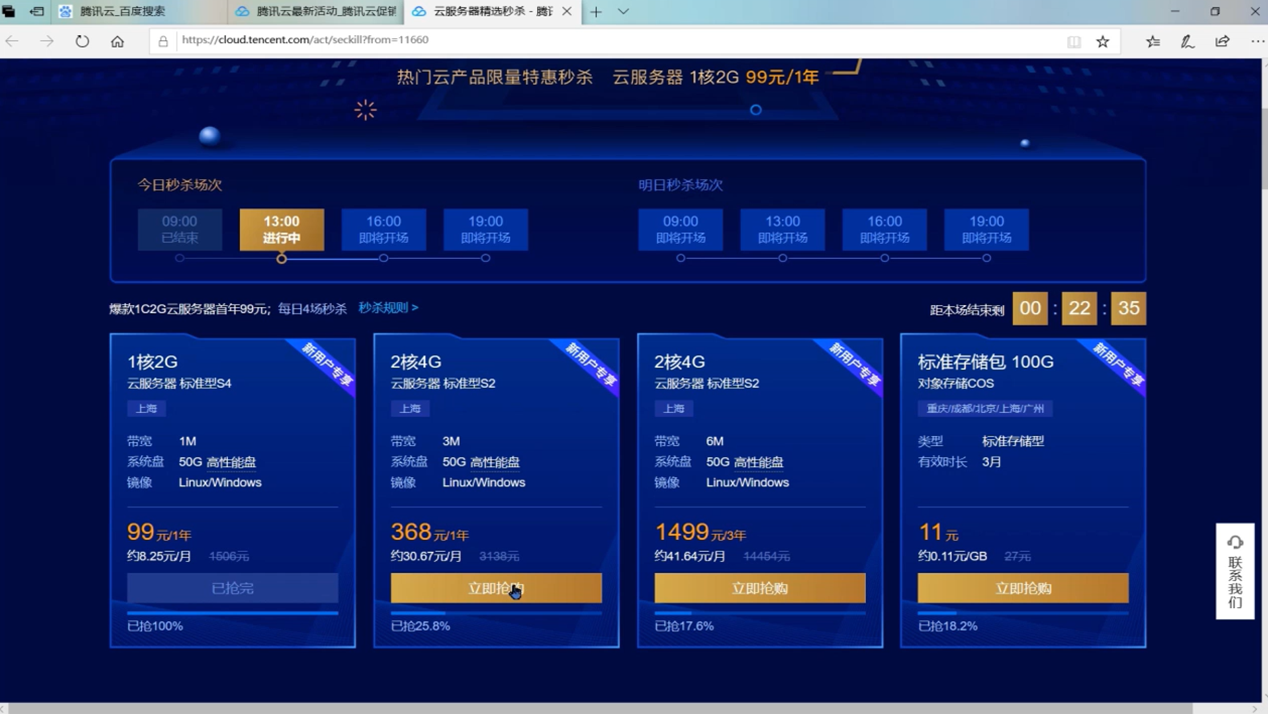Image resolution: width=1268 pixels, height=714 pixels.
Task: Click the padlock security icon
Action: tap(163, 41)
